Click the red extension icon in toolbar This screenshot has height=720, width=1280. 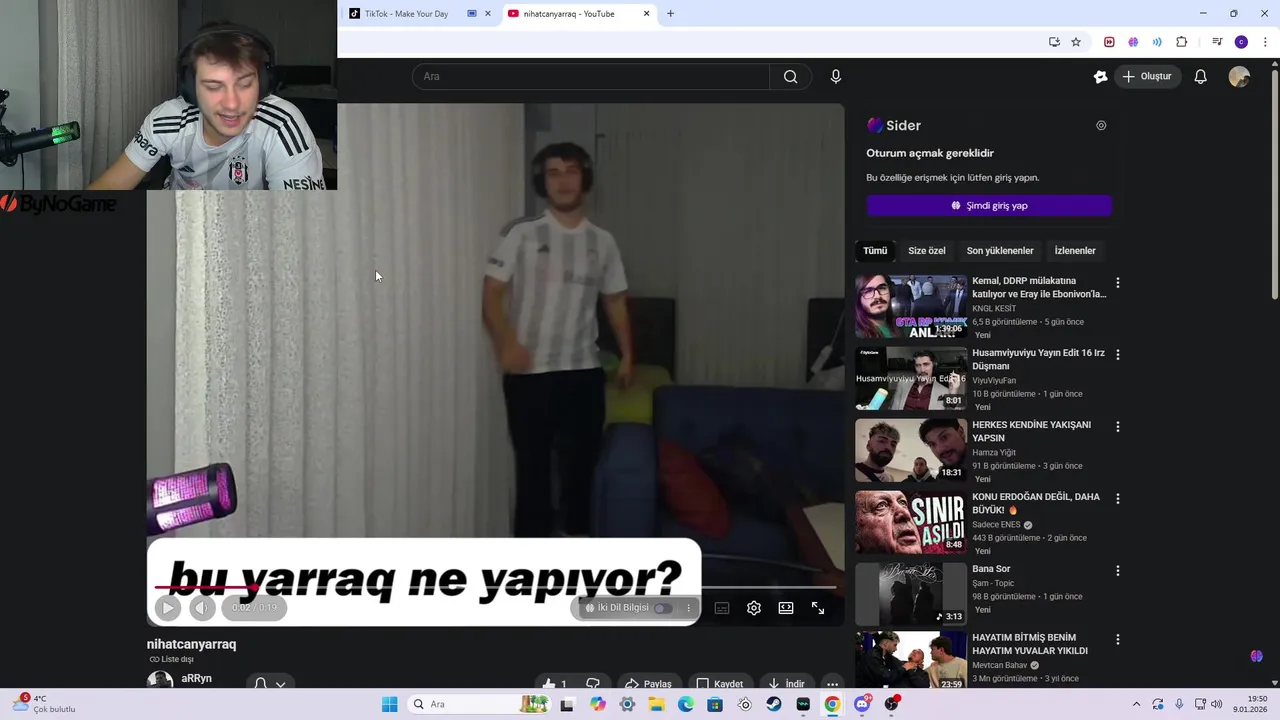click(1109, 42)
